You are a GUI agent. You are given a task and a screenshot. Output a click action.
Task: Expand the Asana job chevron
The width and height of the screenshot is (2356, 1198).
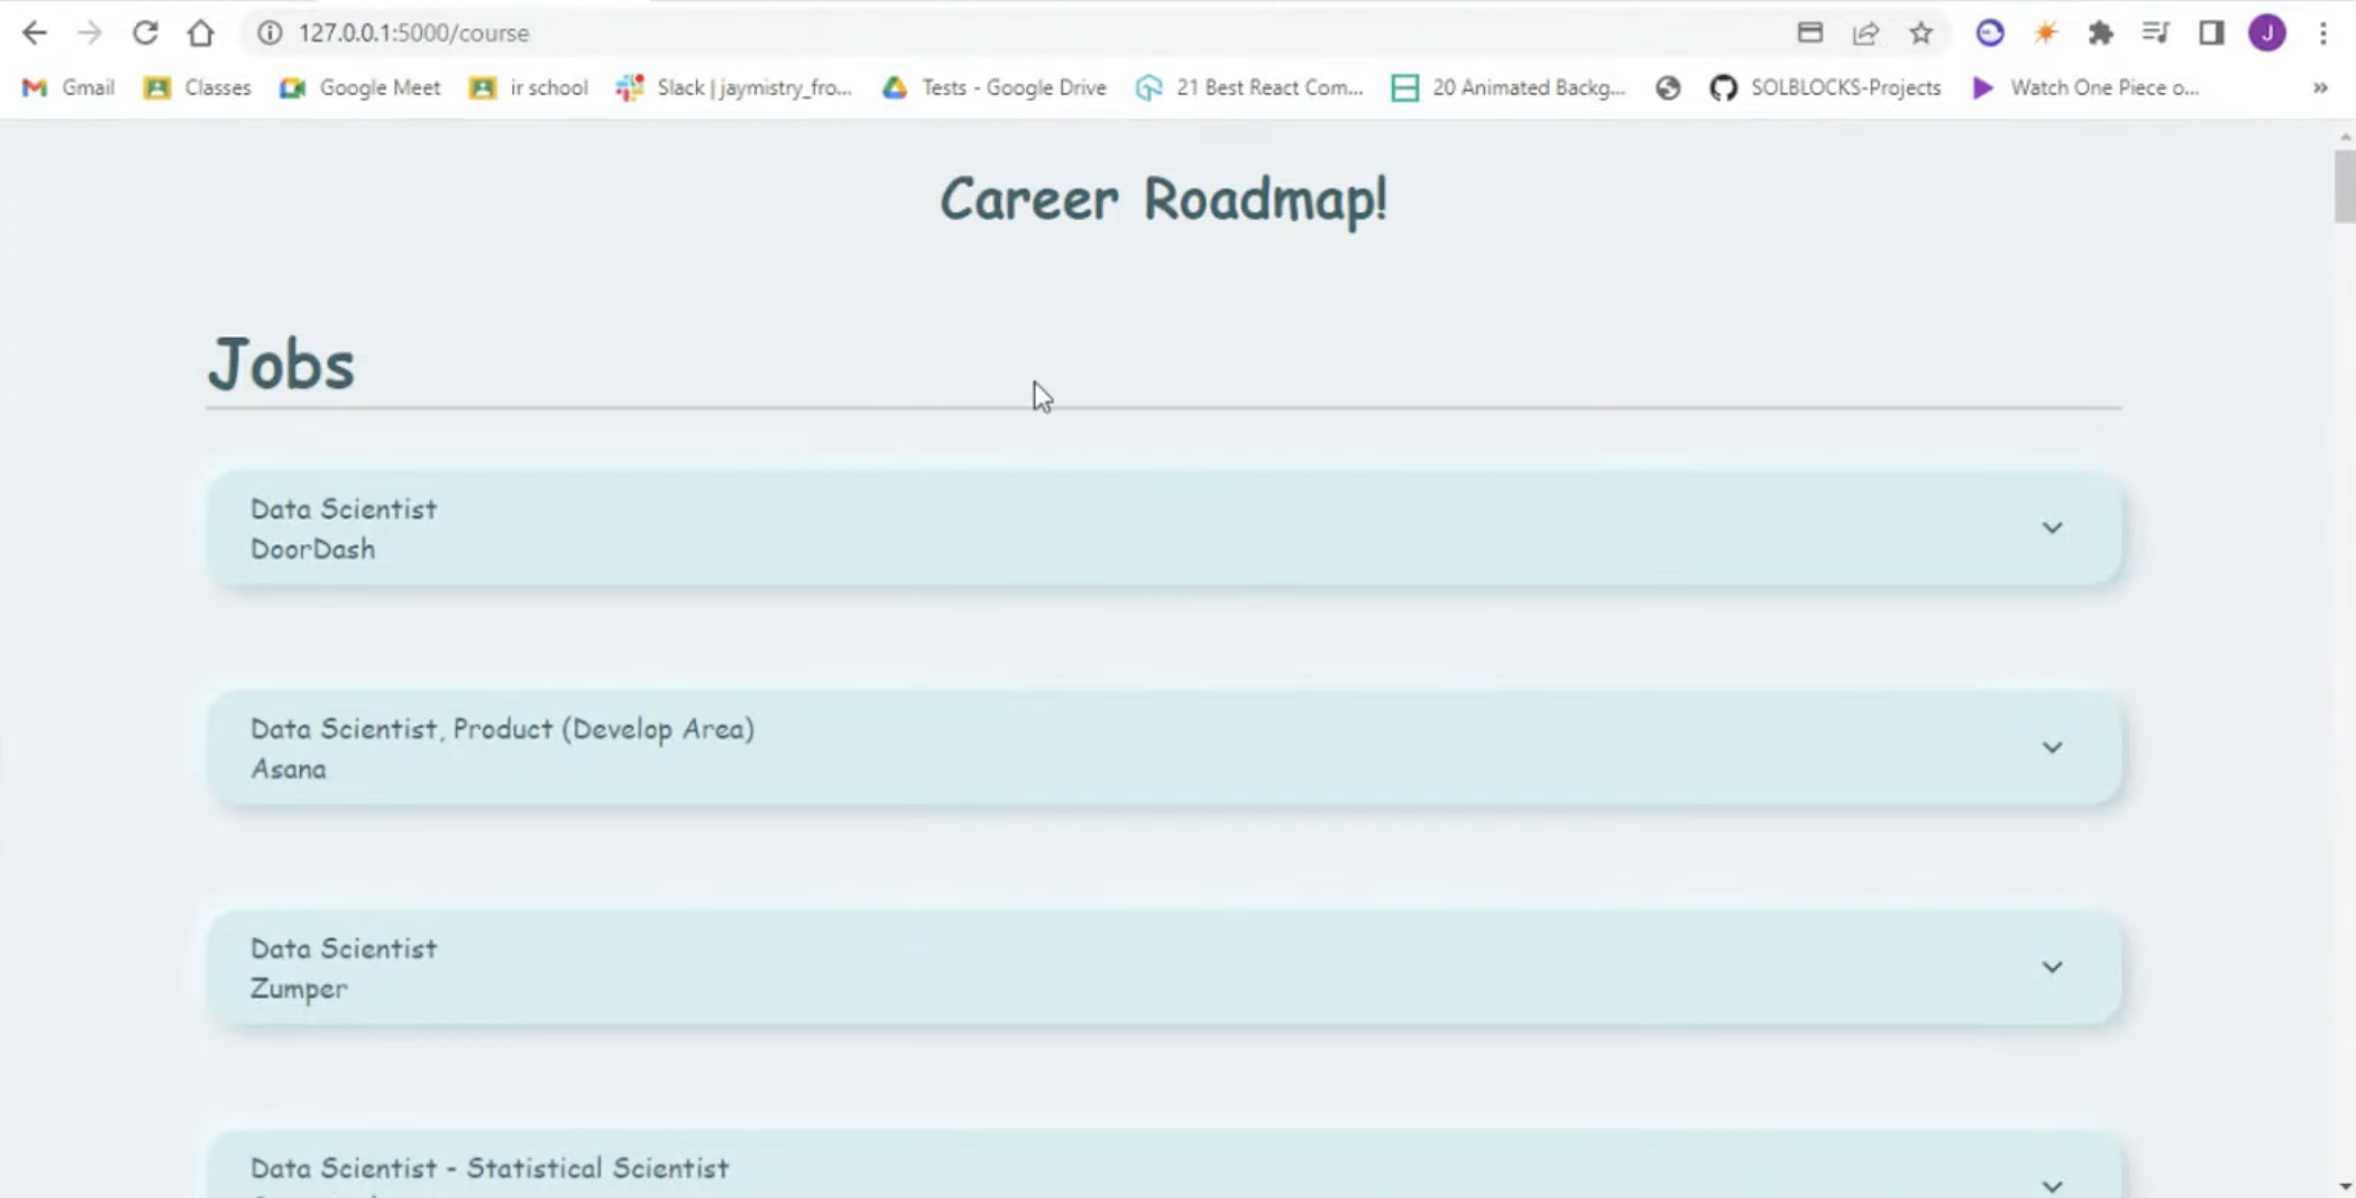(2051, 748)
